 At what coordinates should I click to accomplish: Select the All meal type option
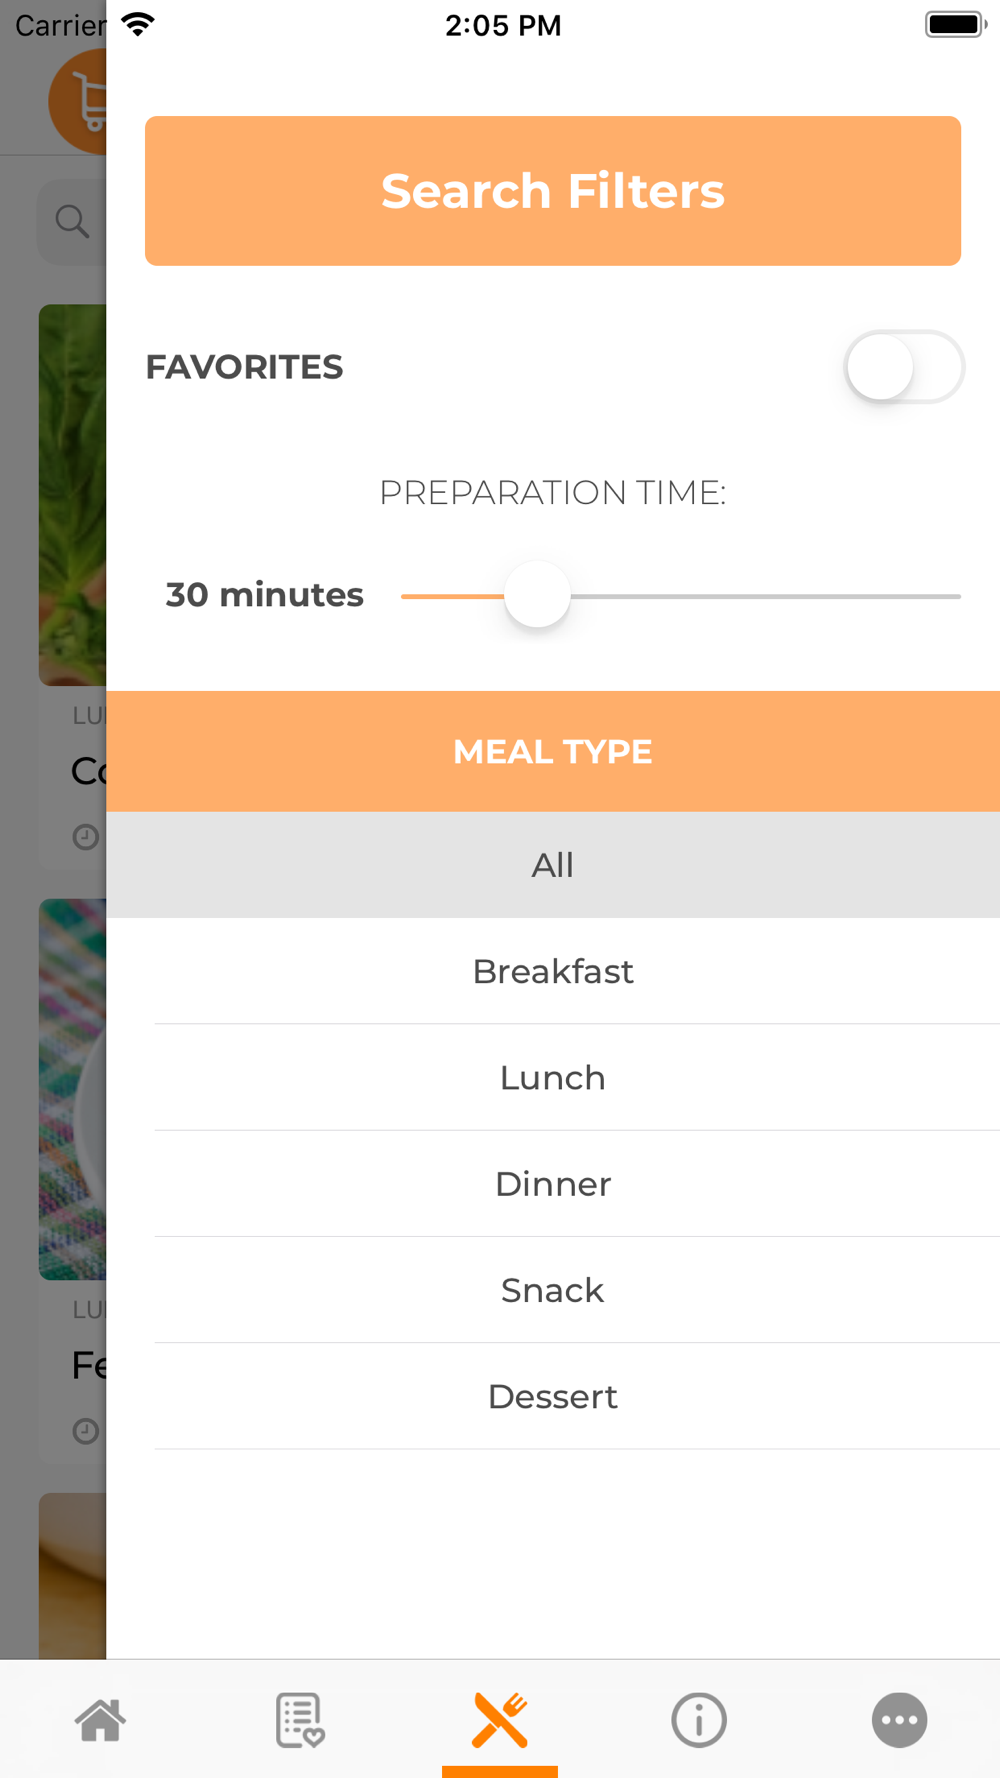click(x=553, y=865)
